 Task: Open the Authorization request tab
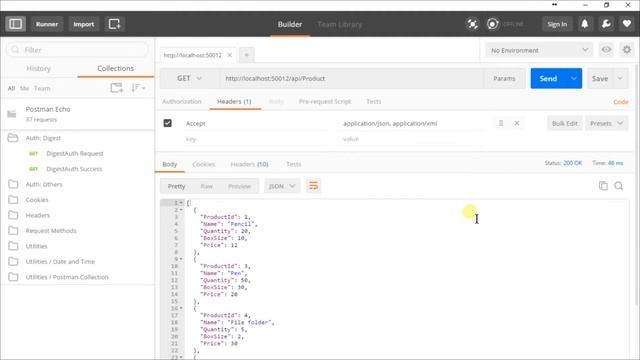click(x=182, y=101)
